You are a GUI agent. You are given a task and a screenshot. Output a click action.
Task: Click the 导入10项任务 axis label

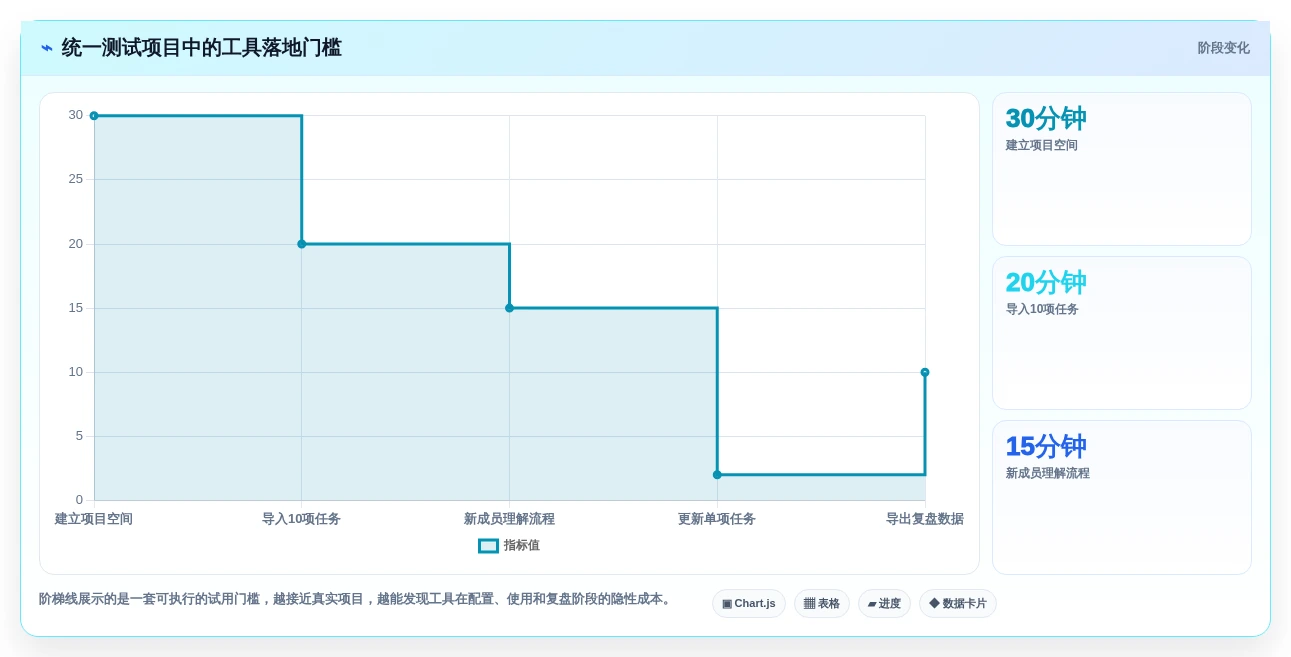point(301,519)
